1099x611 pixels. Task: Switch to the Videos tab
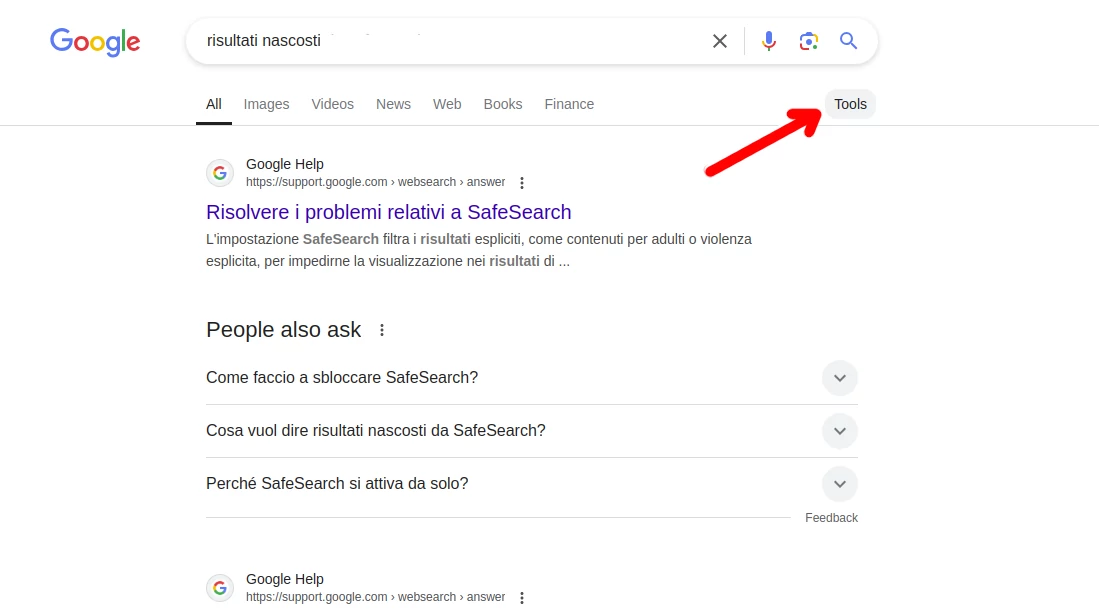[332, 104]
